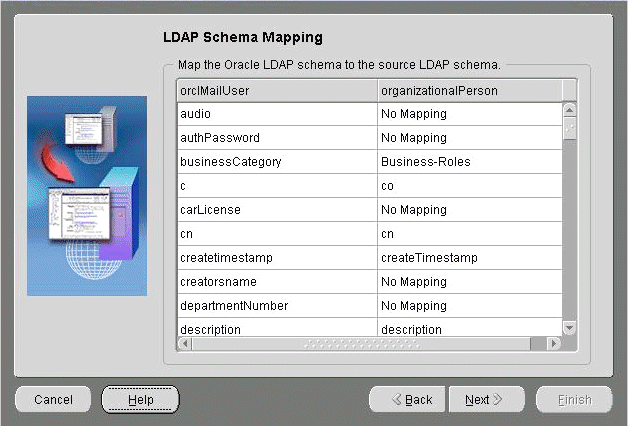Open mapping for creatorsname No Mapping
The height and width of the screenshot is (426, 628).
click(470, 282)
